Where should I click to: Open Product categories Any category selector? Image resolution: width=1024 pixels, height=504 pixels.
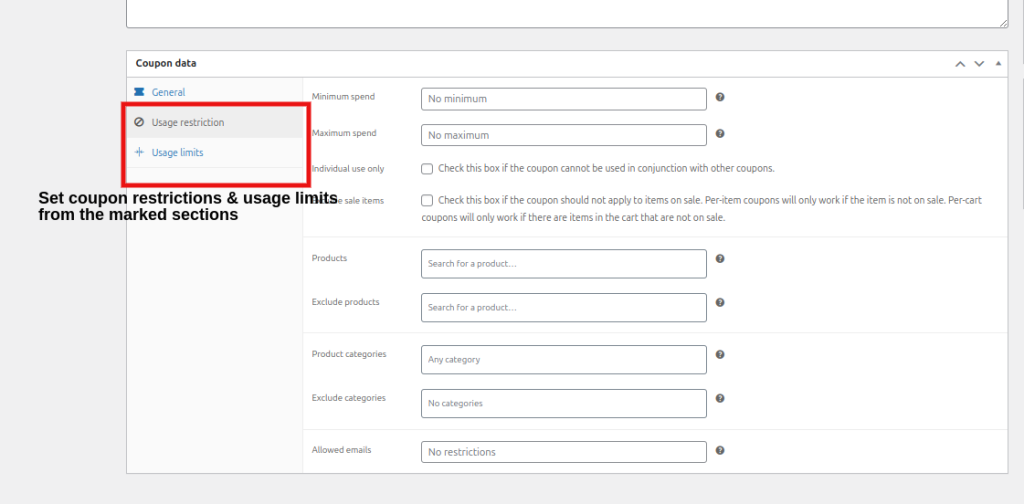[x=564, y=360]
